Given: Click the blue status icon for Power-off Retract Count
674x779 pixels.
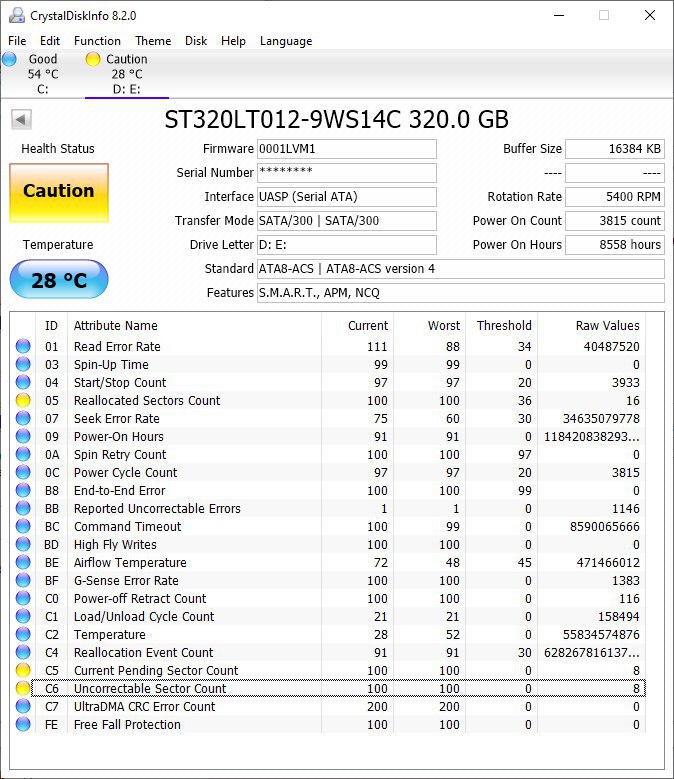Looking at the screenshot, I should [x=23, y=598].
